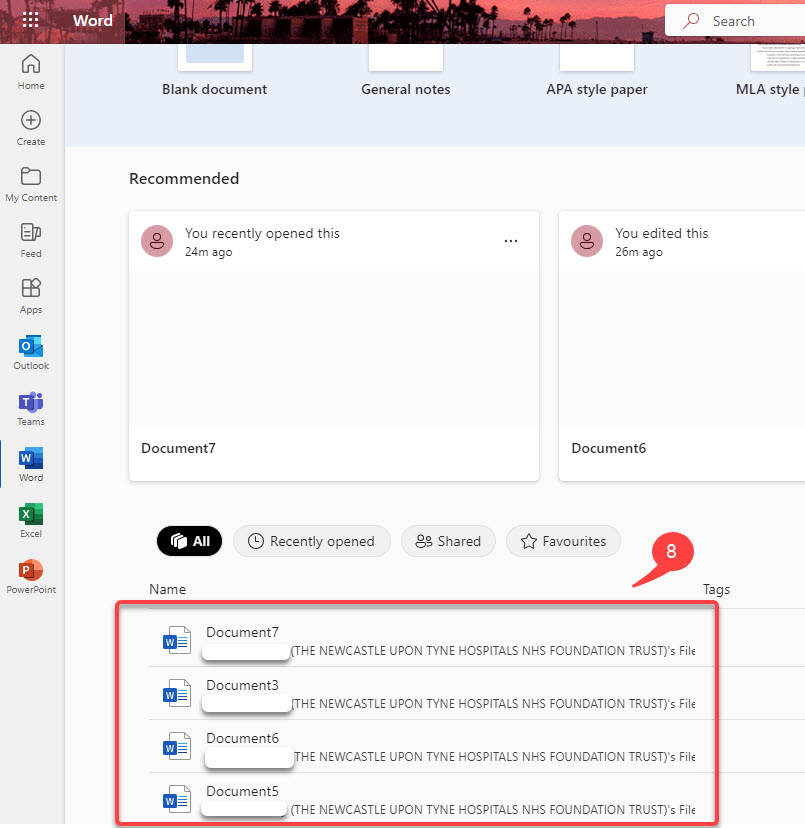Open Document6 from the file list
The height and width of the screenshot is (828, 805).
242,738
